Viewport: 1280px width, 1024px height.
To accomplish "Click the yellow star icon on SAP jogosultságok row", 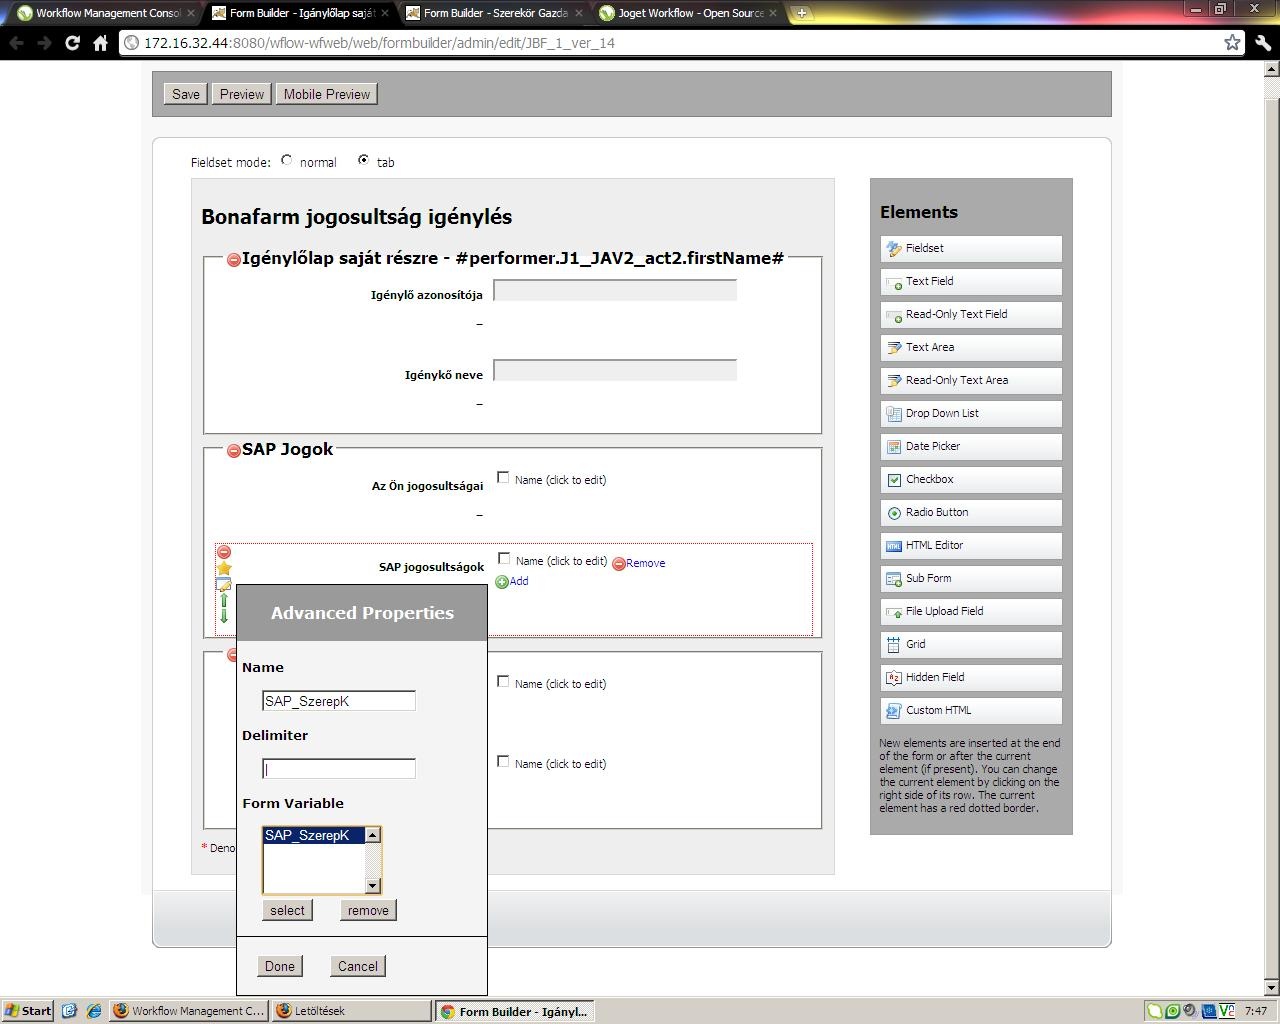I will 224,568.
